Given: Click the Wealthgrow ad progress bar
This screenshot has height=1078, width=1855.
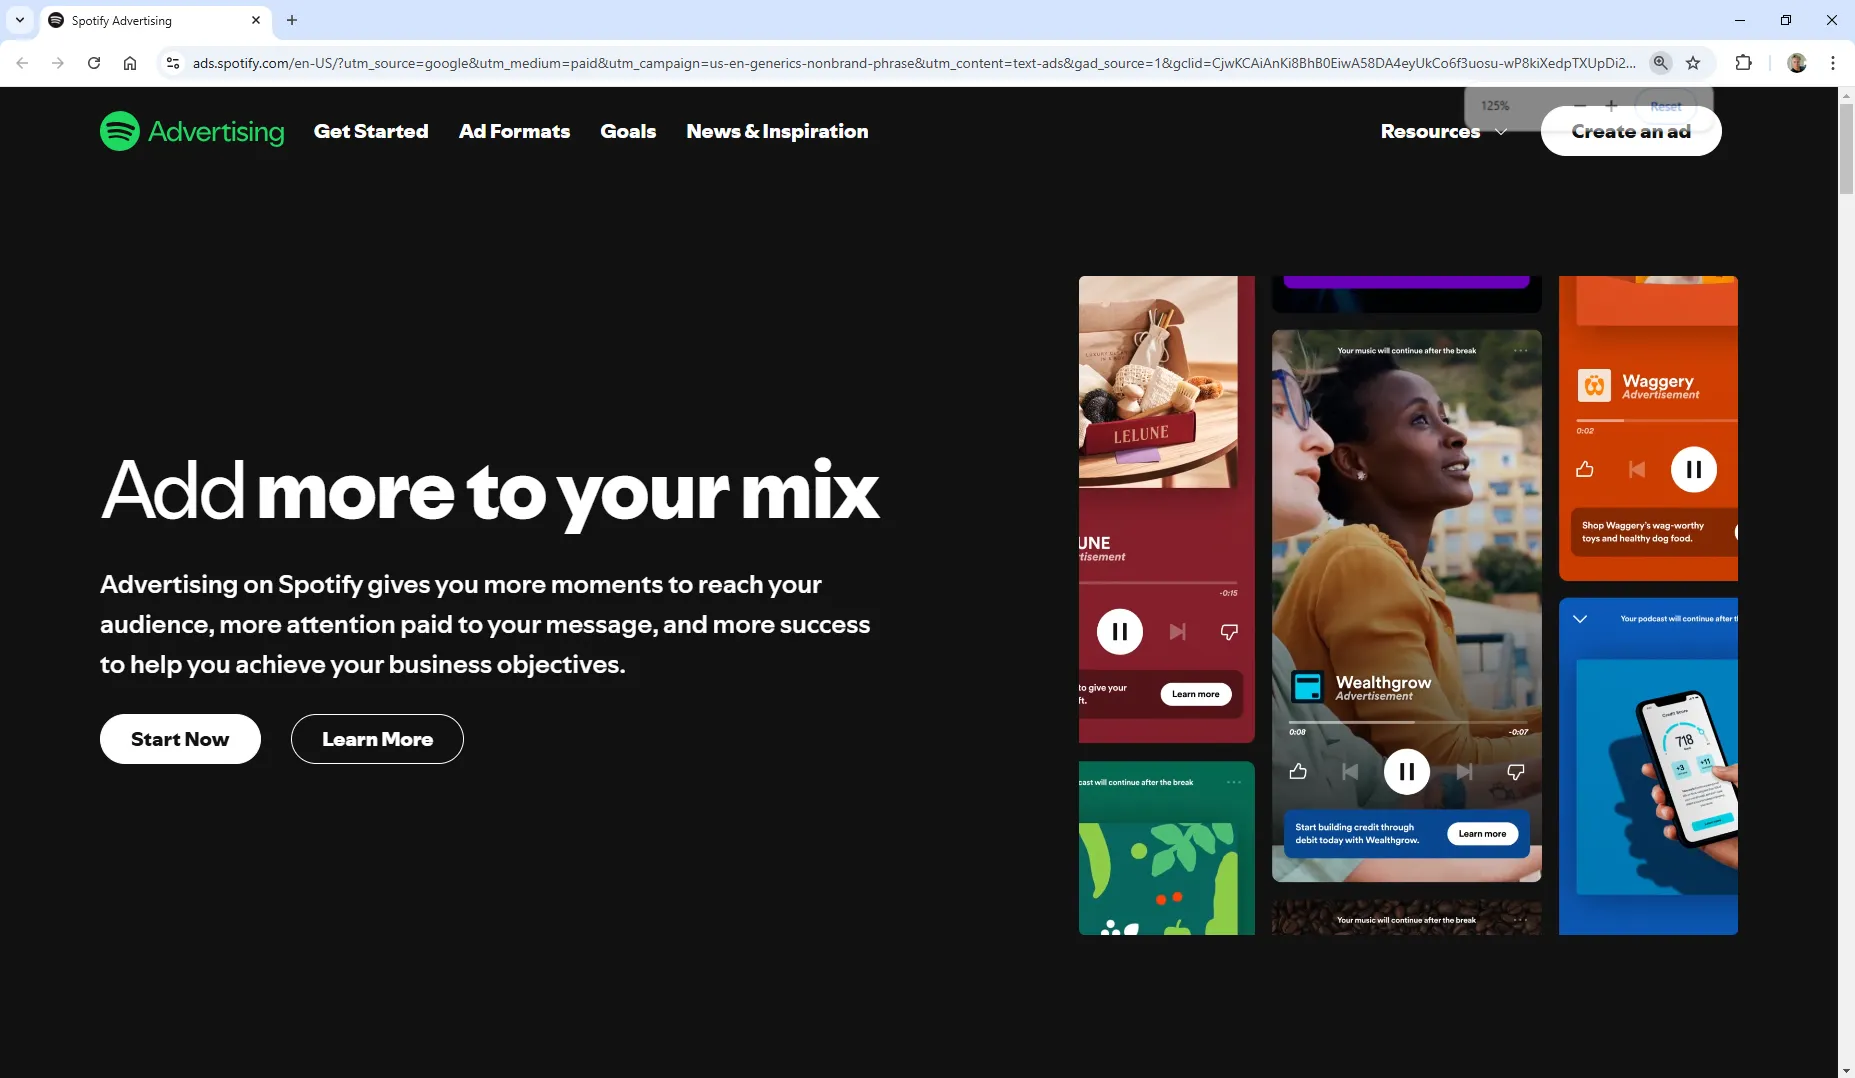Looking at the screenshot, I should pos(1407,722).
